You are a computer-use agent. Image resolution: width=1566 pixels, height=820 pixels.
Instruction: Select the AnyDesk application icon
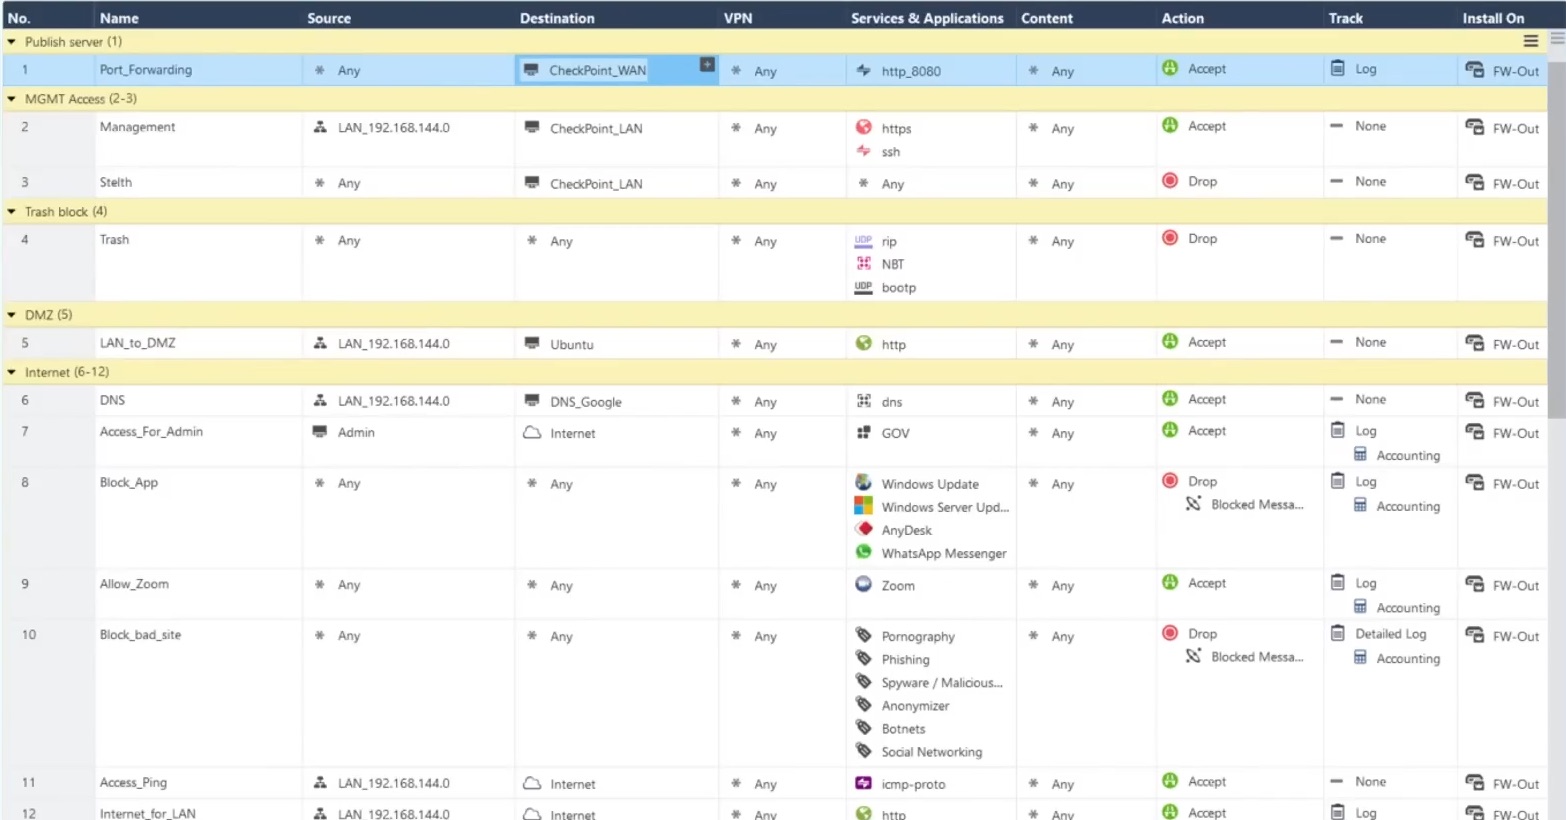tap(864, 529)
